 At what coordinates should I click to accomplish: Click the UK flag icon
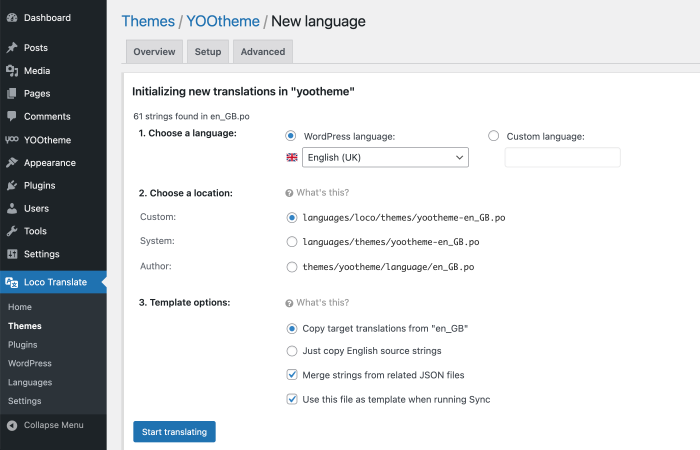coord(292,158)
